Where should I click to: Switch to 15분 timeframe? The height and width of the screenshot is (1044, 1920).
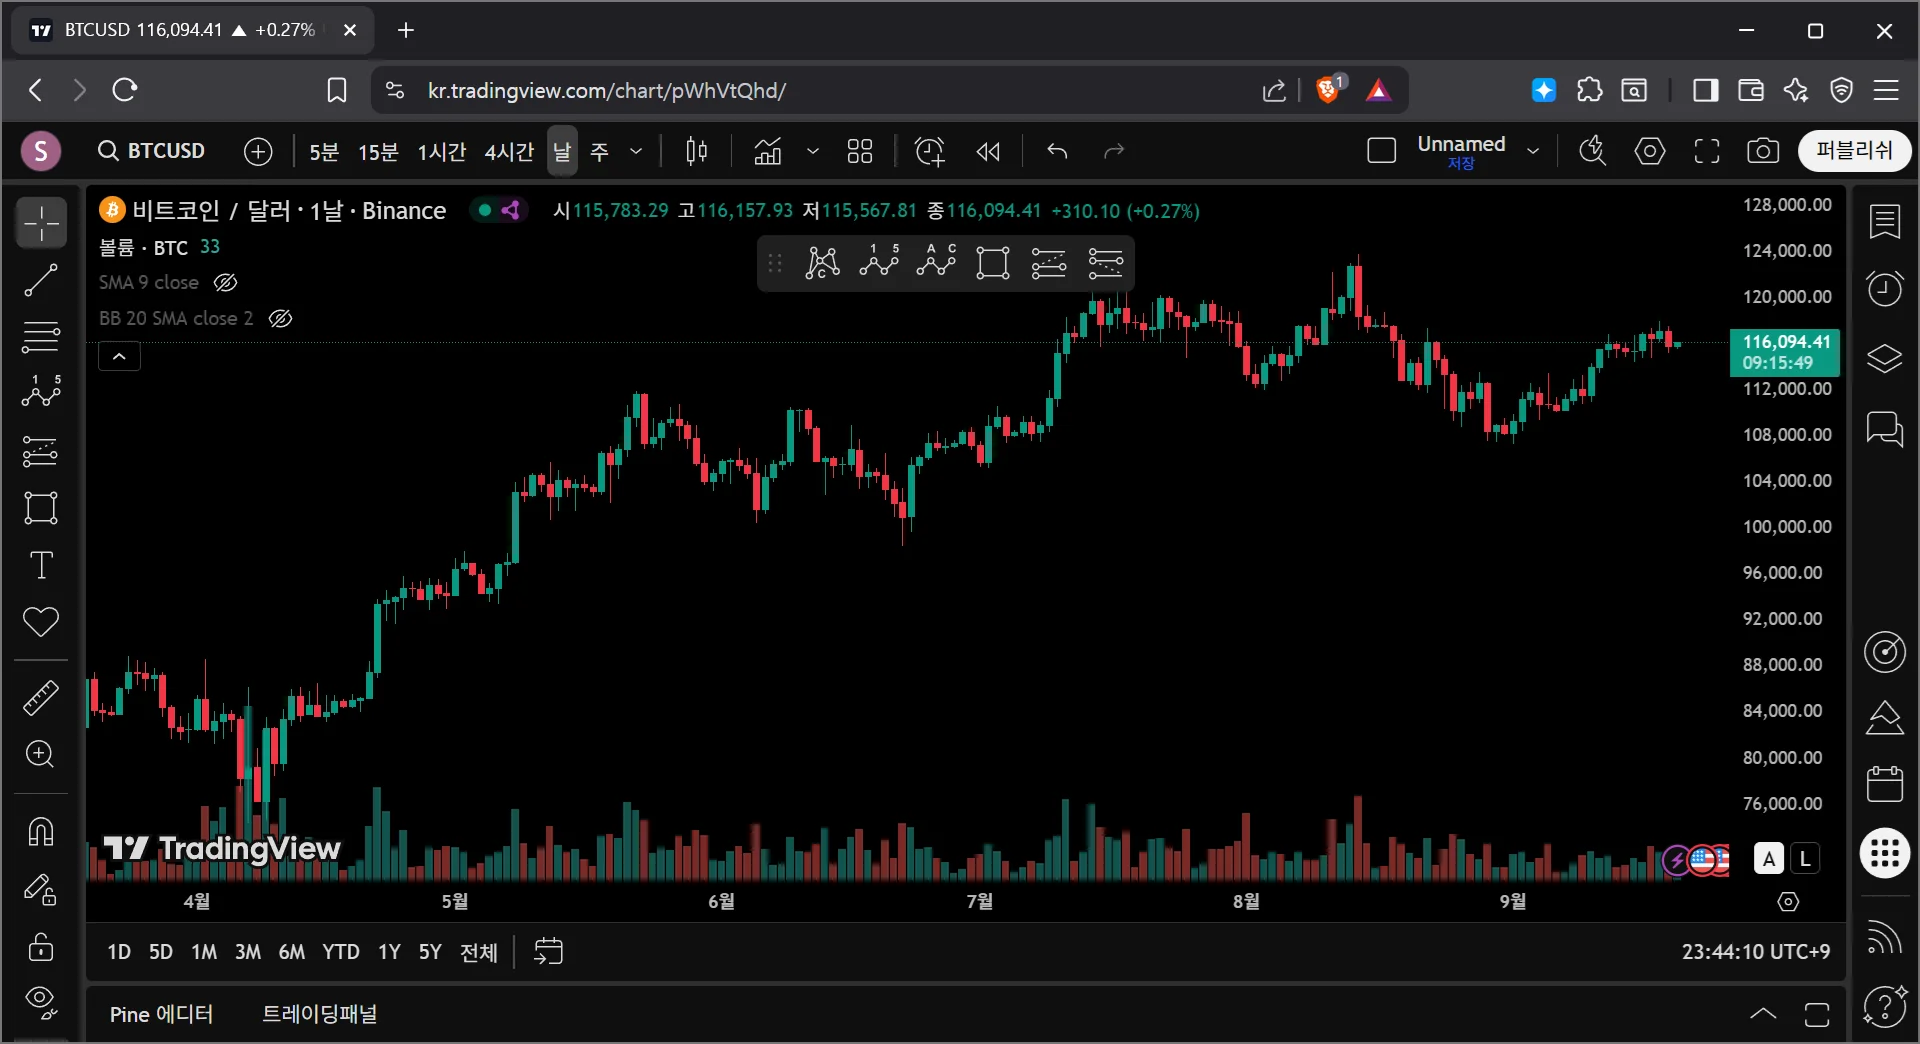point(378,152)
